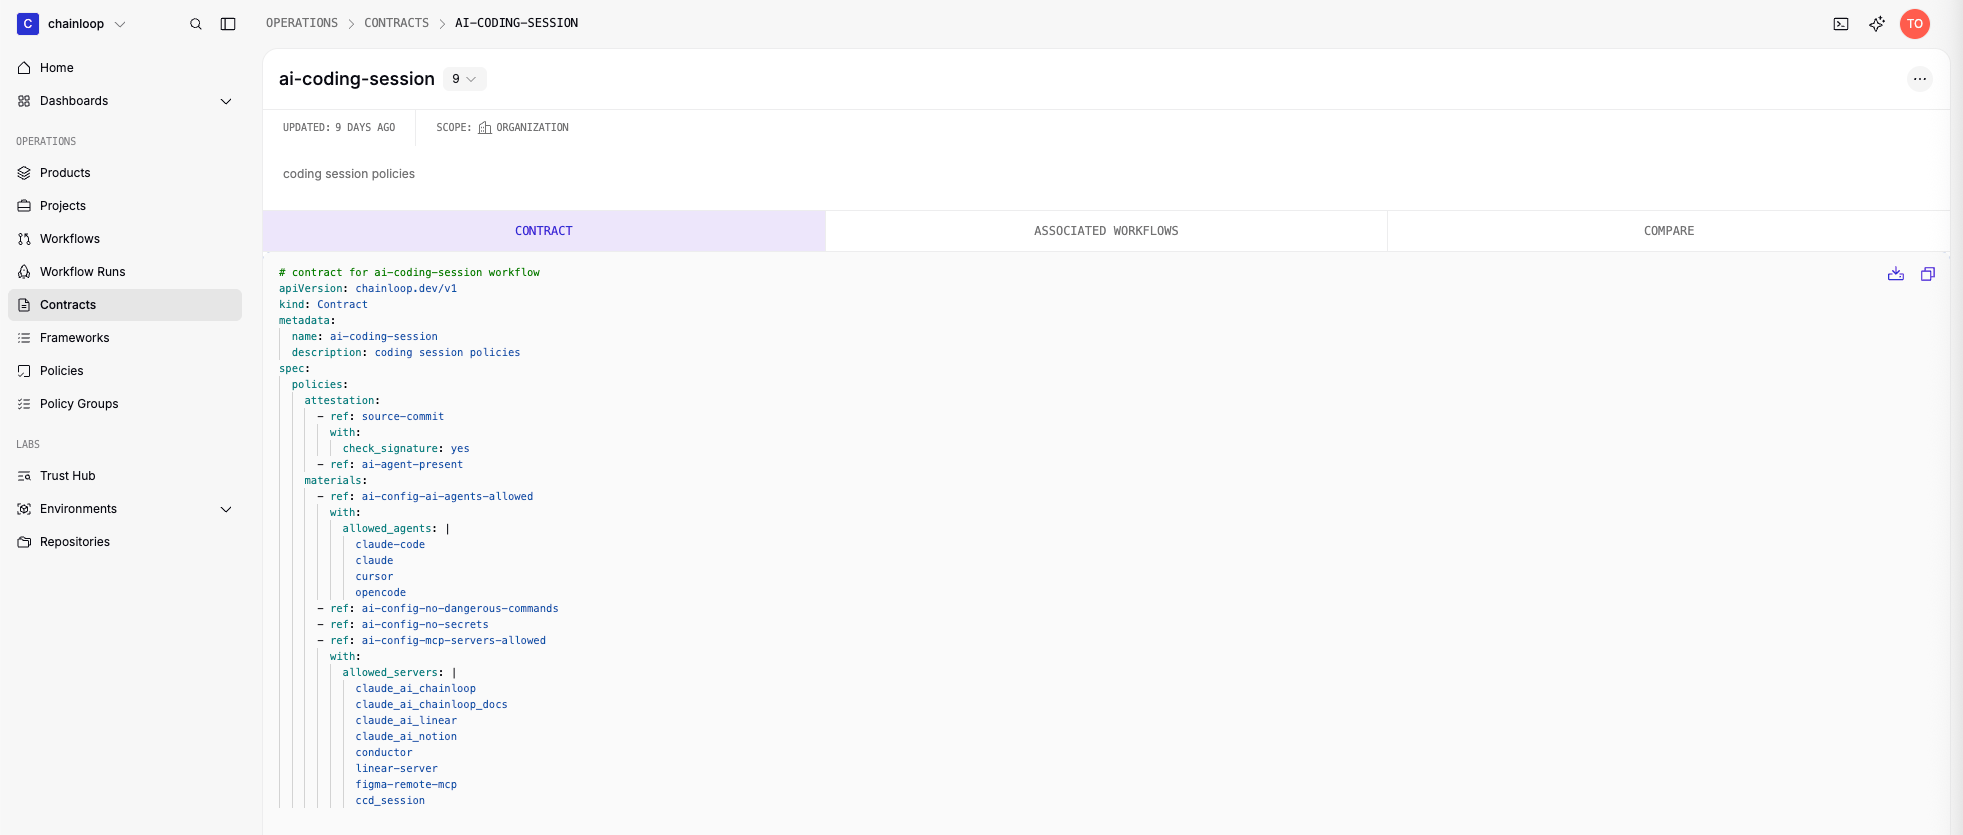Open Trust Hub in sidebar
Viewport: 1963px width, 835px height.
coord(125,476)
